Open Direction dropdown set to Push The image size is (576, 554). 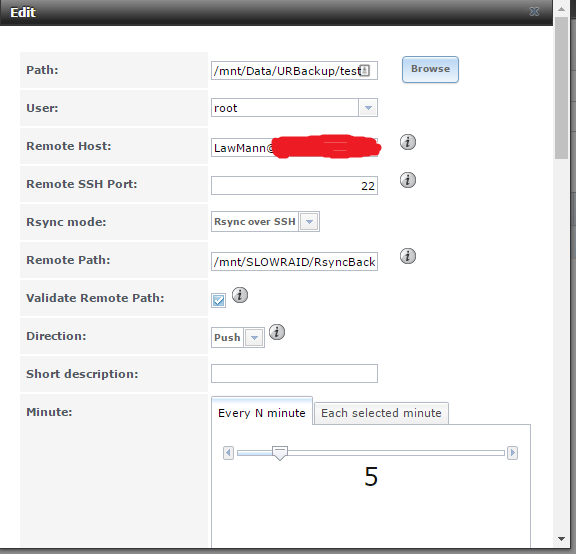coord(254,338)
